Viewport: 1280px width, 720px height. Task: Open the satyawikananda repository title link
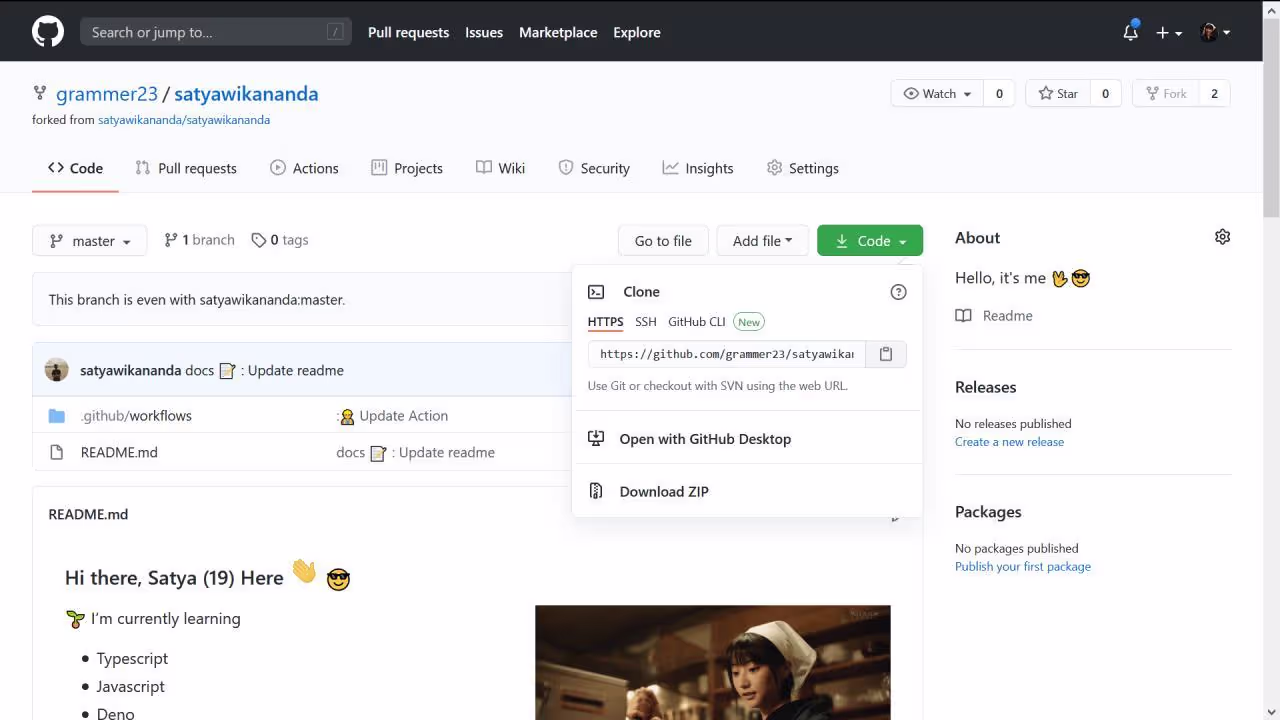coord(246,94)
